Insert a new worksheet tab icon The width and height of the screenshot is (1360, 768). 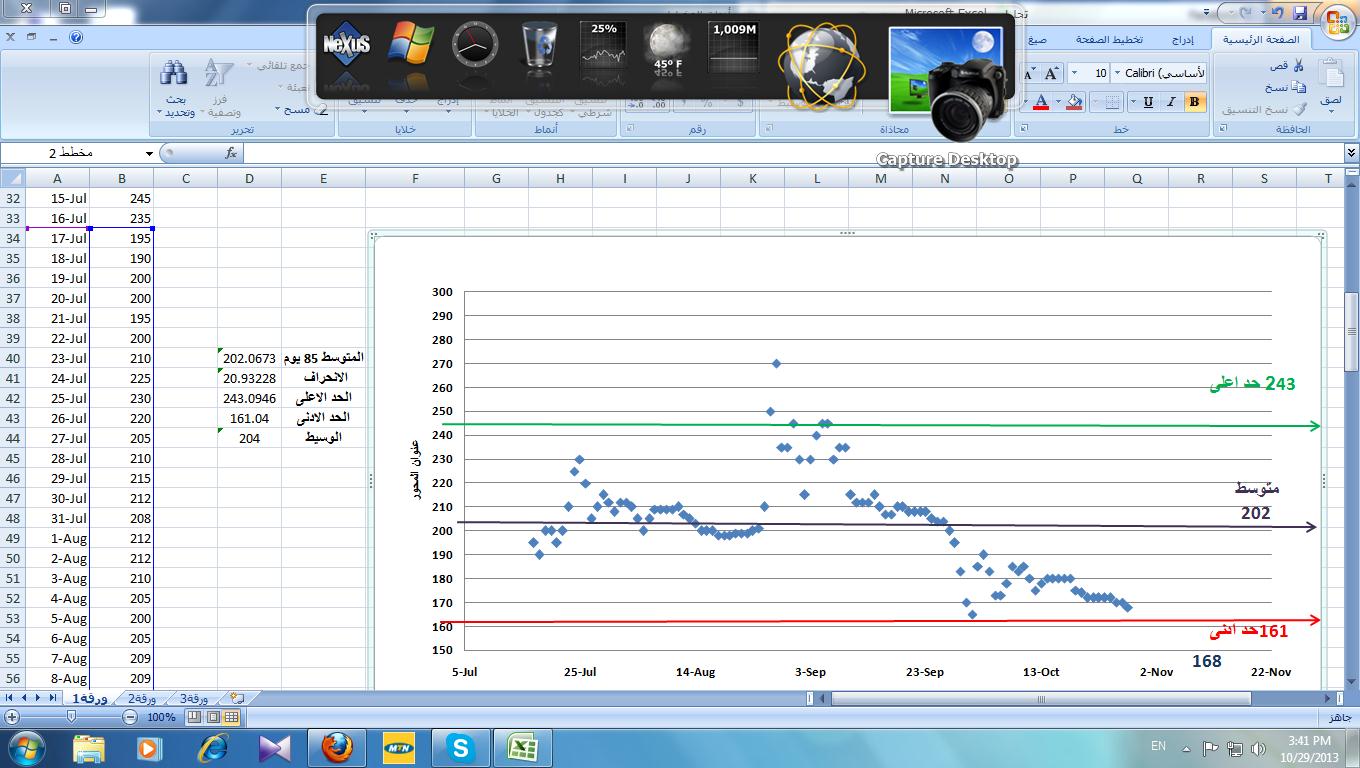pyautogui.click(x=237, y=697)
